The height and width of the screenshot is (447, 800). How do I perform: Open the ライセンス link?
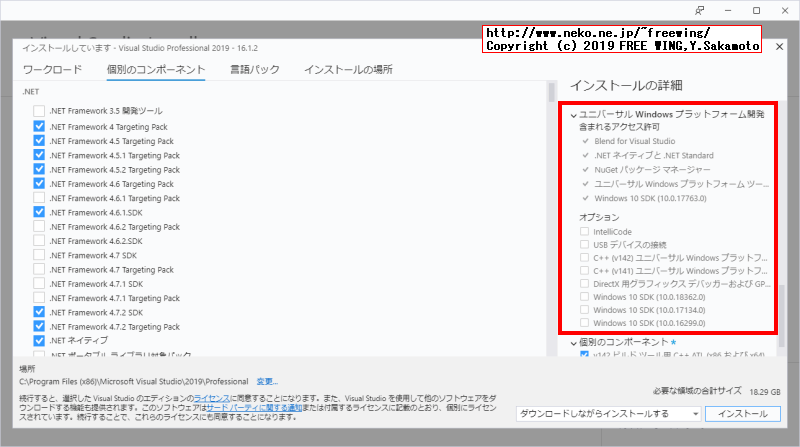click(211, 398)
